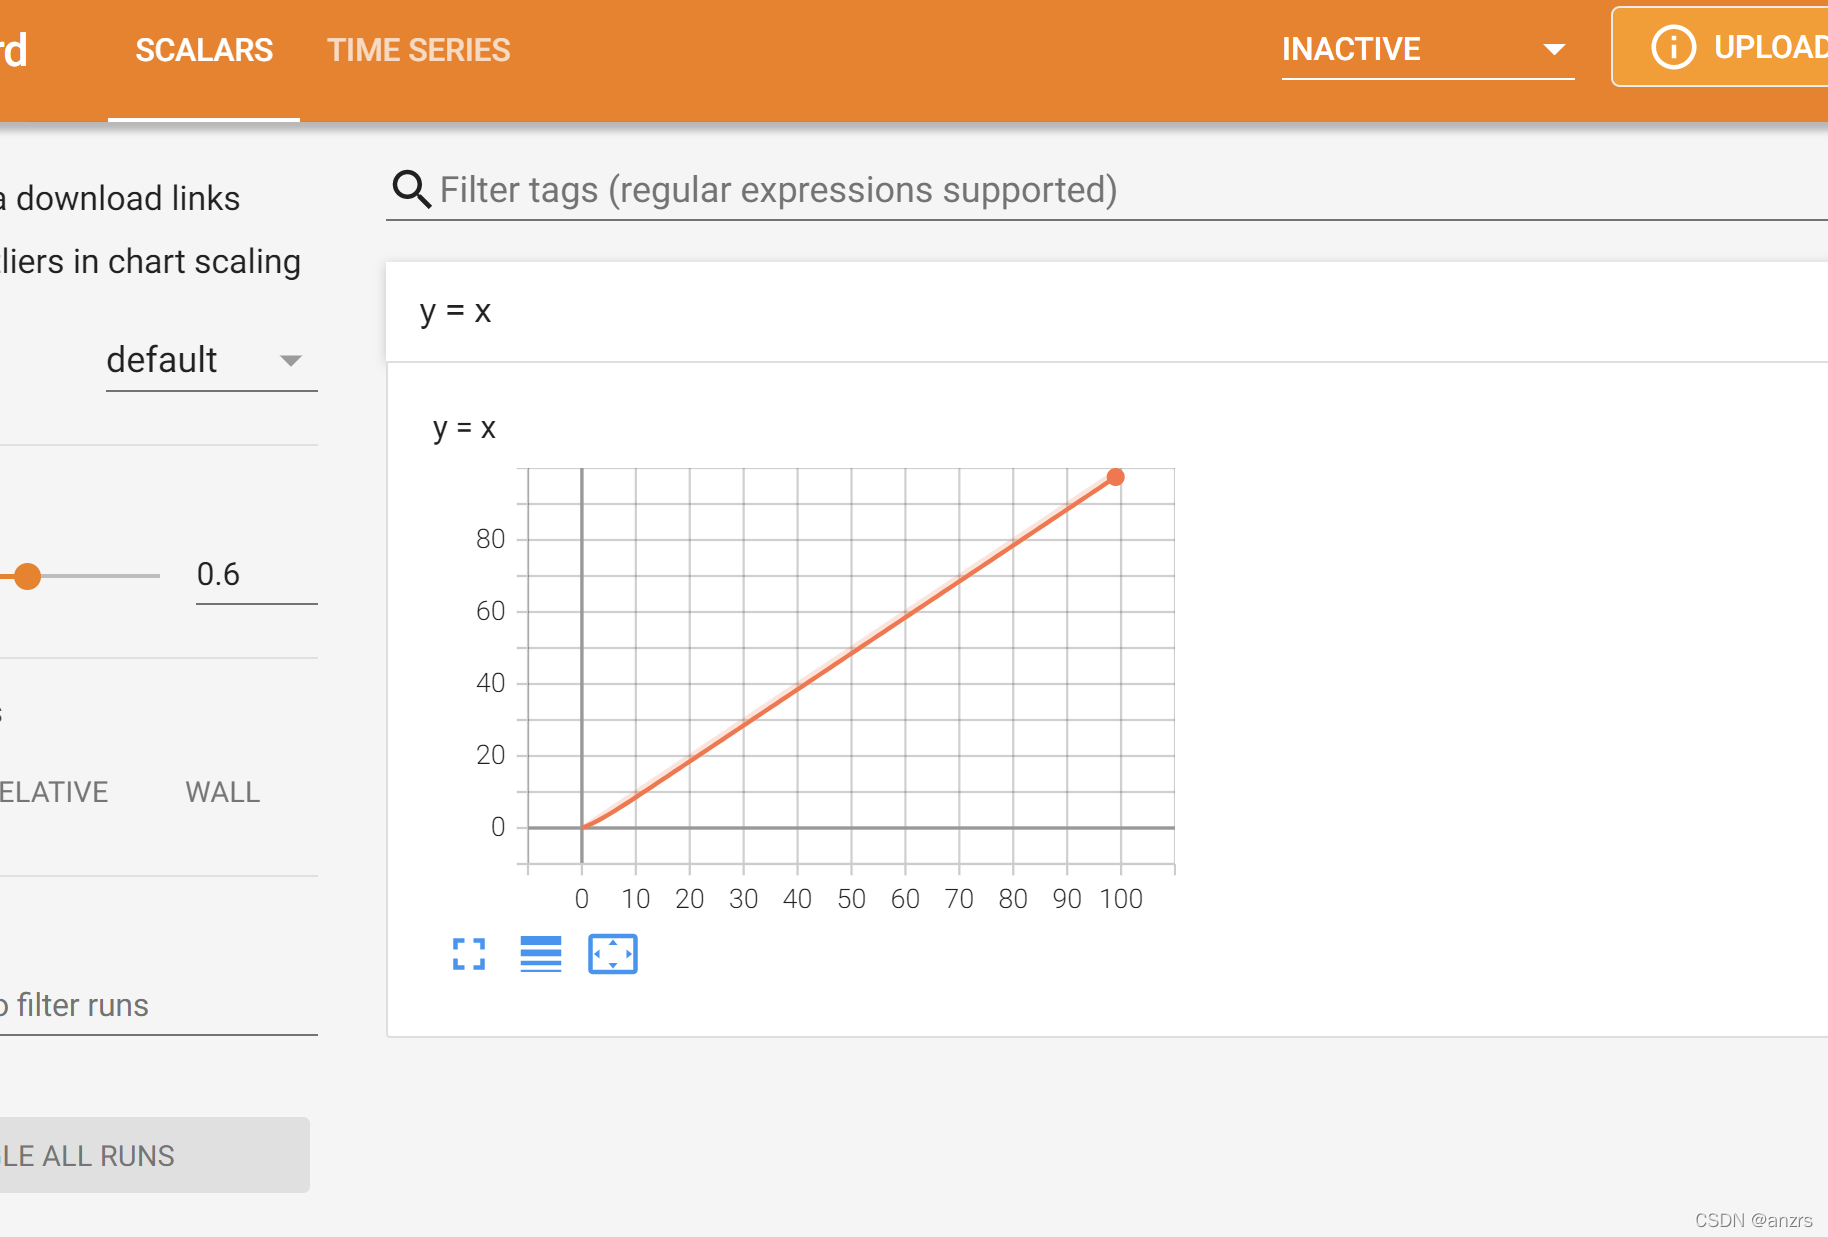Click the search magnifier beside Filter tags

(x=410, y=189)
